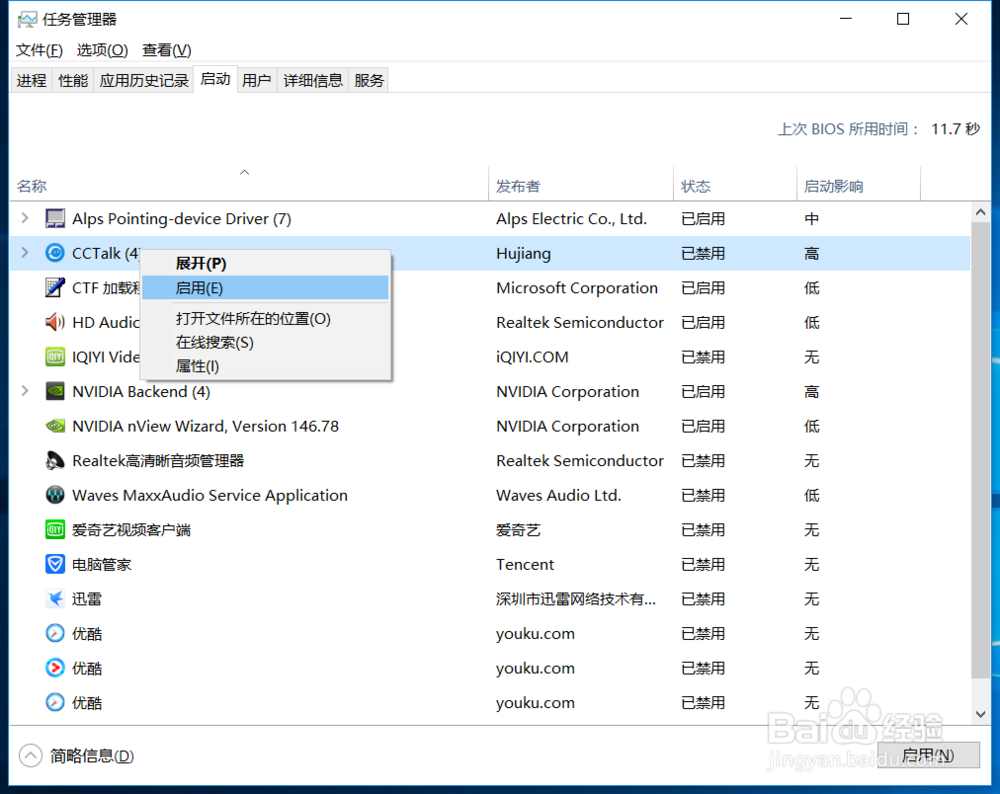This screenshot has height=794, width=1000.
Task: Click the scrollbar up arrow
Action: (x=981, y=212)
